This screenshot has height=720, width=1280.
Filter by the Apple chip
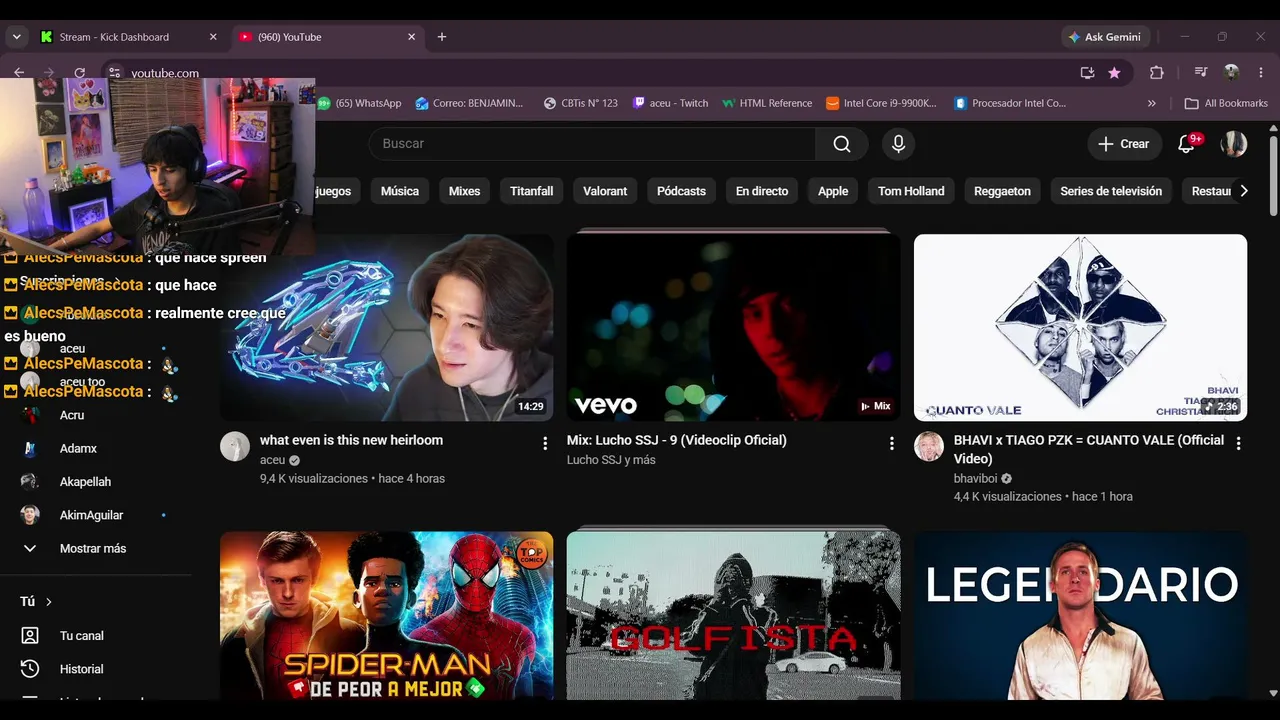[x=833, y=191]
